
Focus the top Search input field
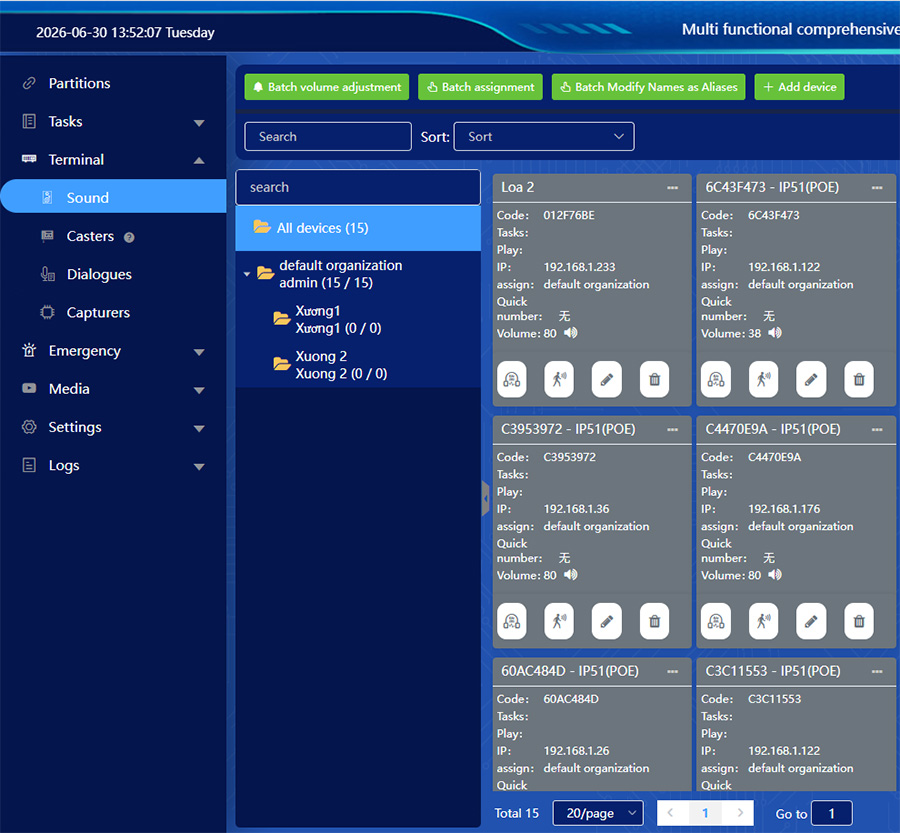pyautogui.click(x=328, y=137)
